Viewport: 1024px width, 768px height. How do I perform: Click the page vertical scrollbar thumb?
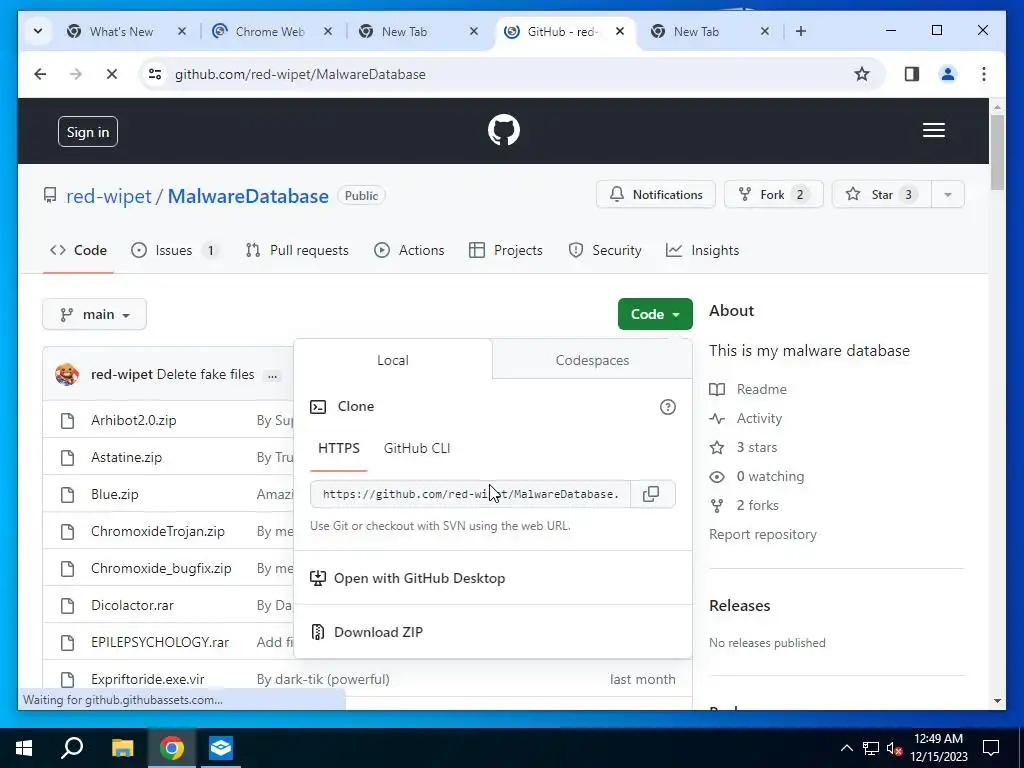coord(997,153)
